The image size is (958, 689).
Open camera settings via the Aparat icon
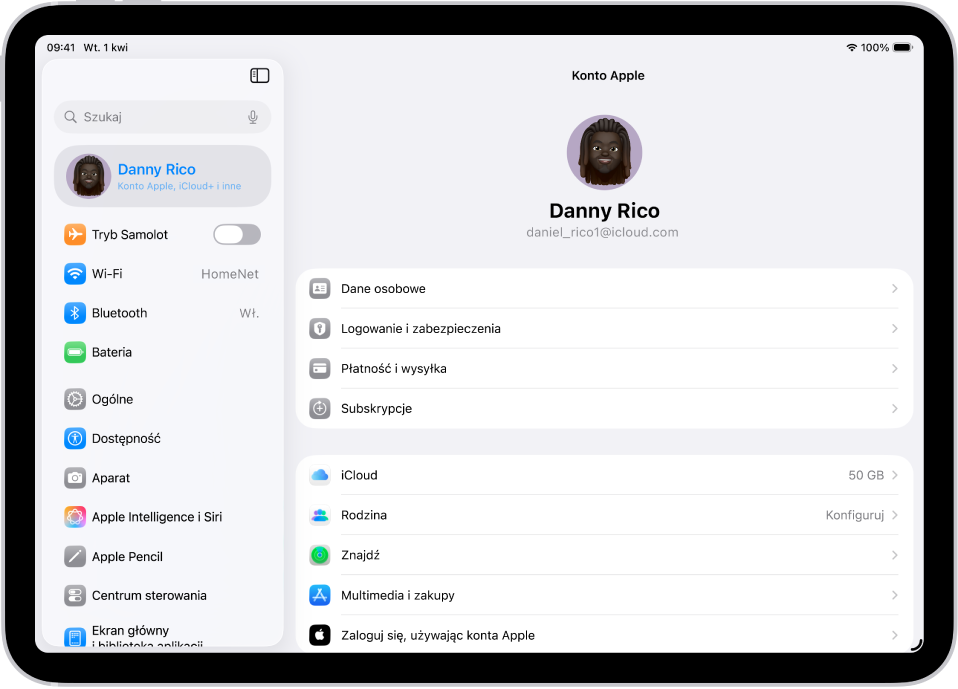coord(75,477)
